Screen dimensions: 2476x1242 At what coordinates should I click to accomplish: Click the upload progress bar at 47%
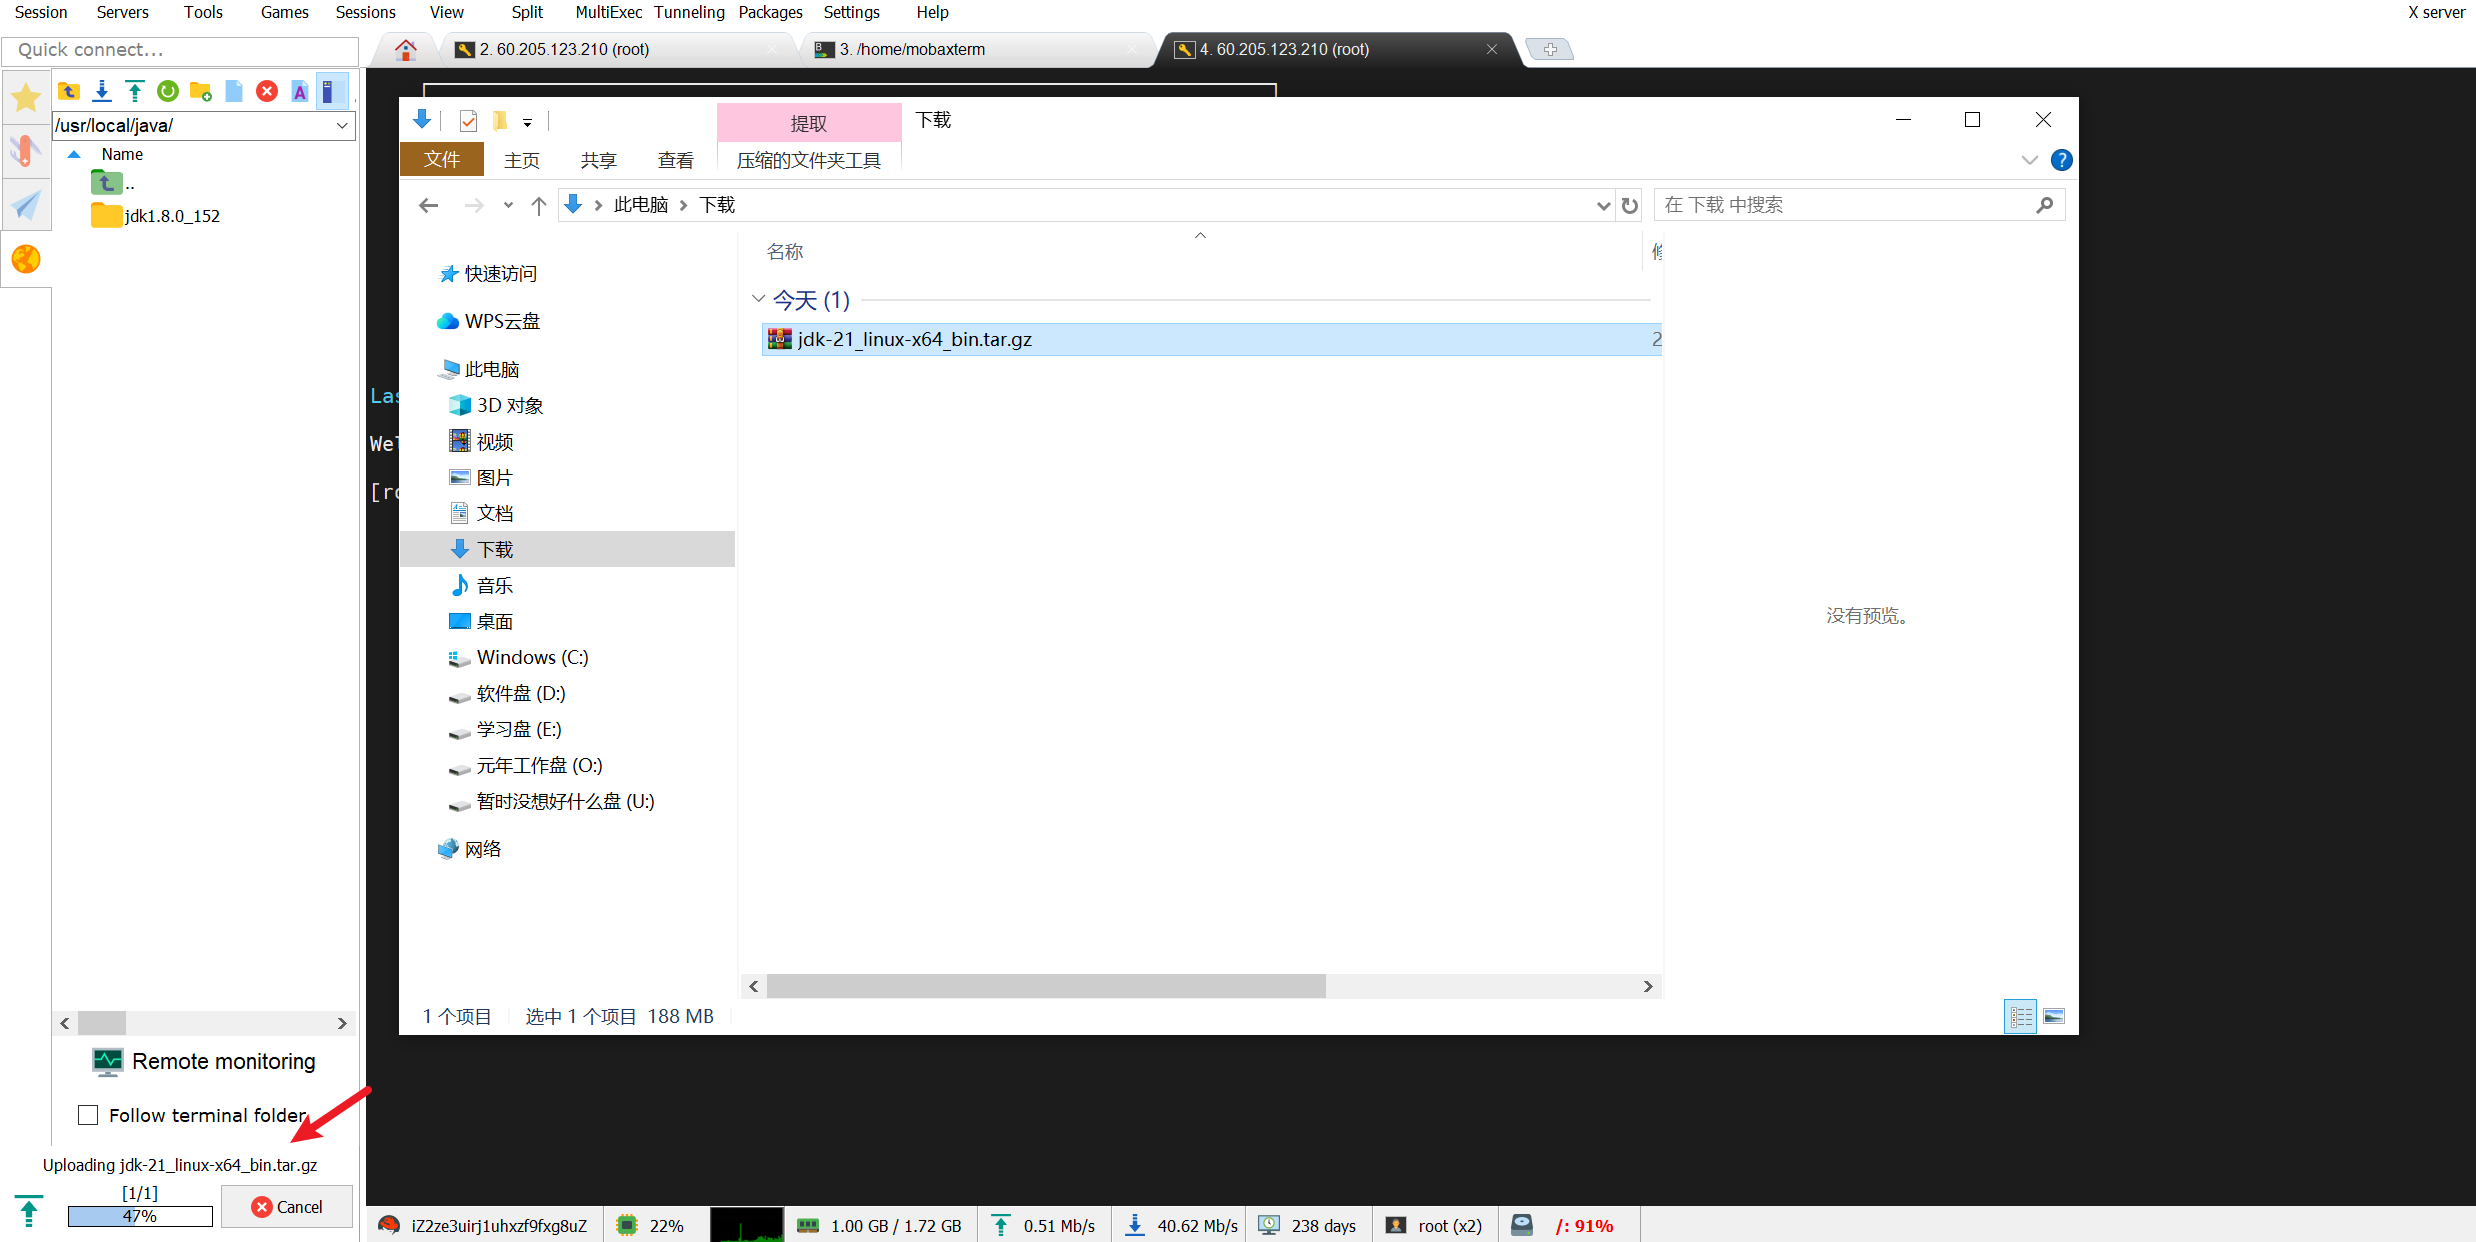pos(140,1216)
